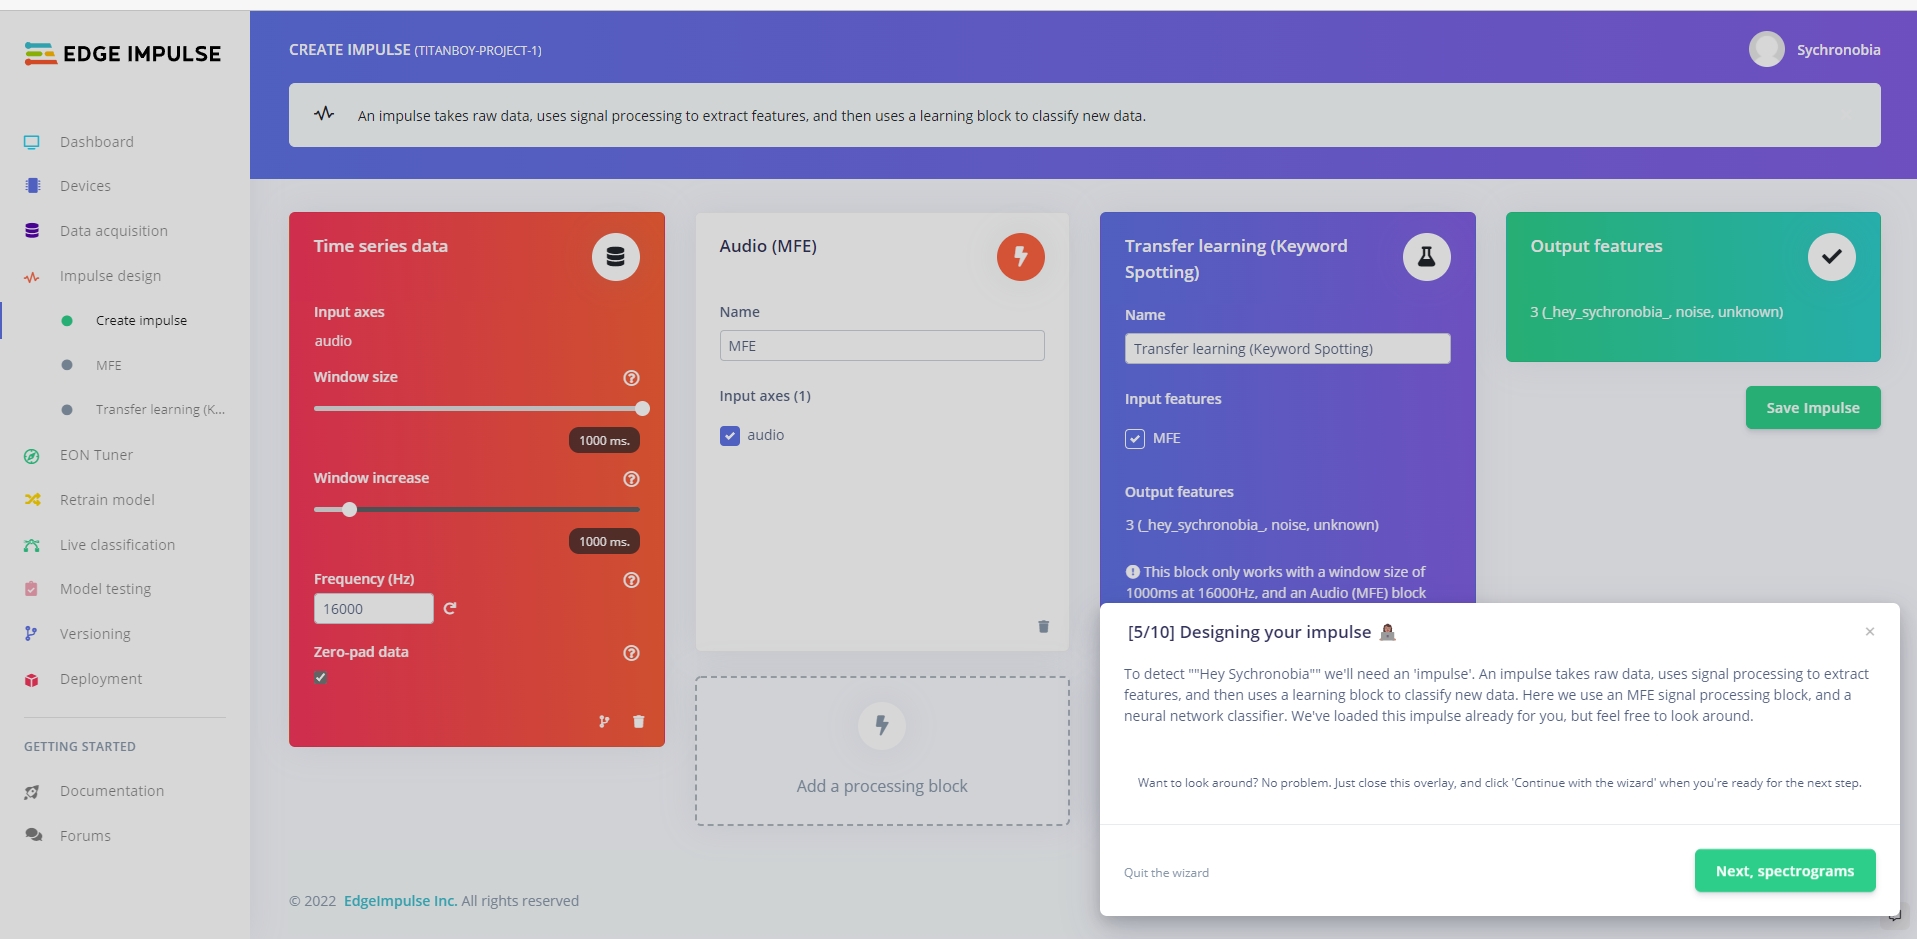This screenshot has height=939, width=1917.
Task: Click the Window increase slider handle
Action: click(x=349, y=509)
